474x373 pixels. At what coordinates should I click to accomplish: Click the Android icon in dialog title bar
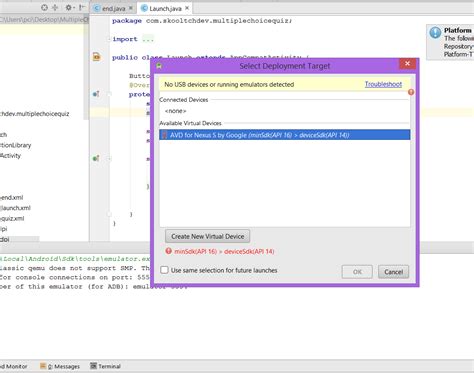(x=159, y=66)
